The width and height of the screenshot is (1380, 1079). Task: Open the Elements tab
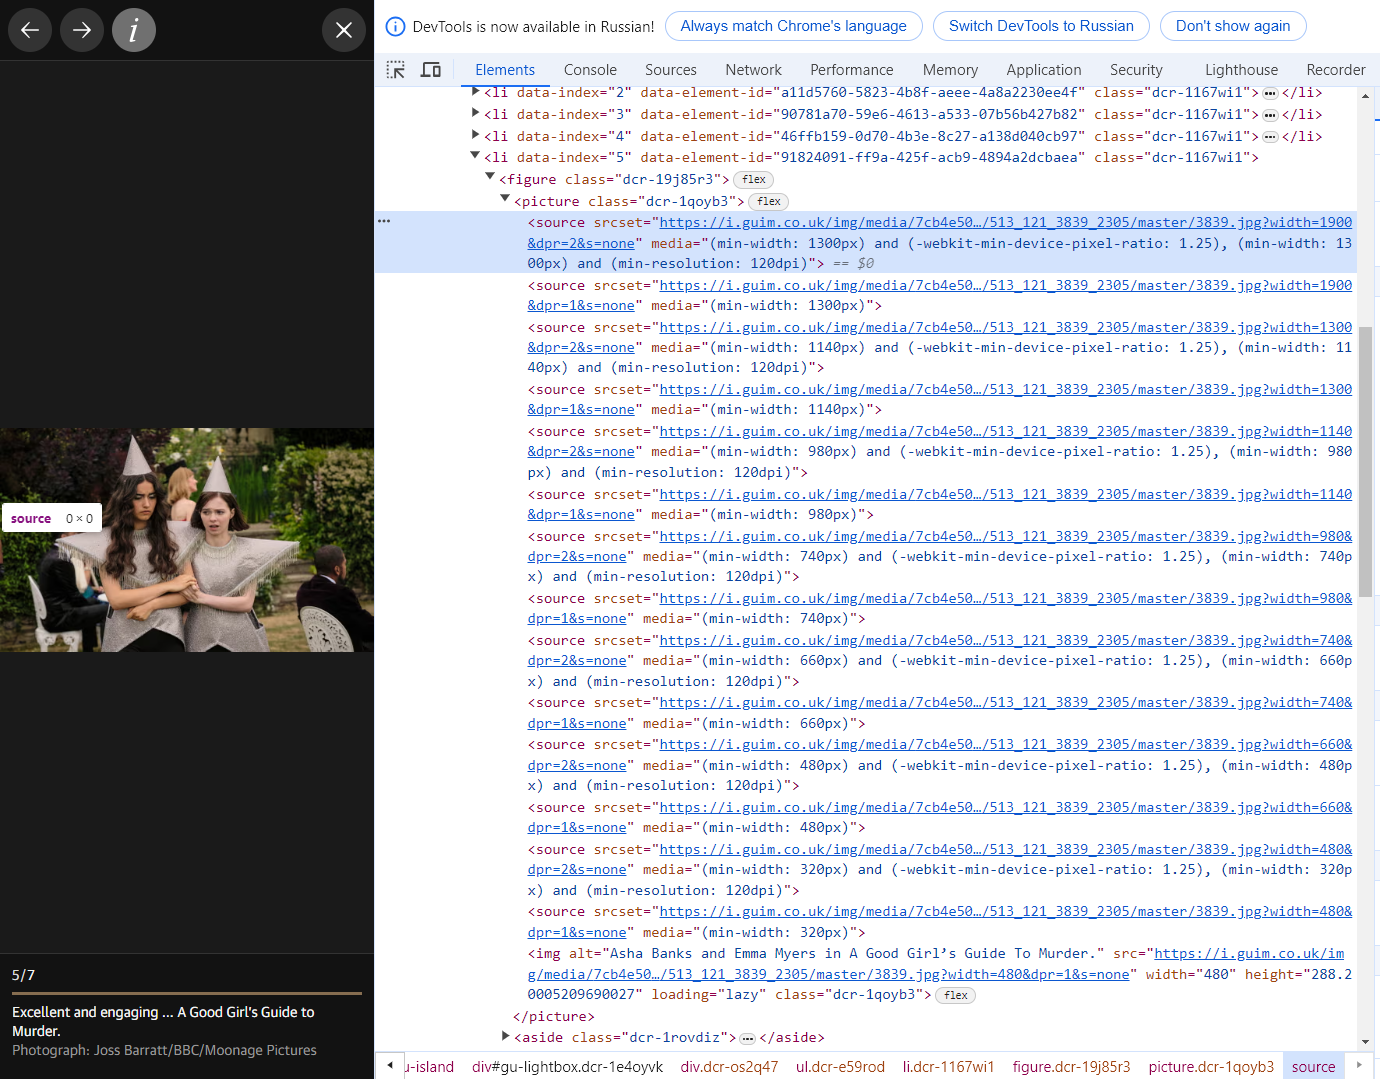(x=505, y=70)
